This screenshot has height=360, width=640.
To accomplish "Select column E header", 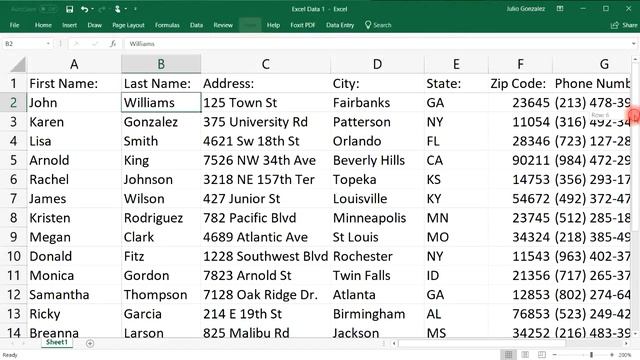I will point(456,64).
